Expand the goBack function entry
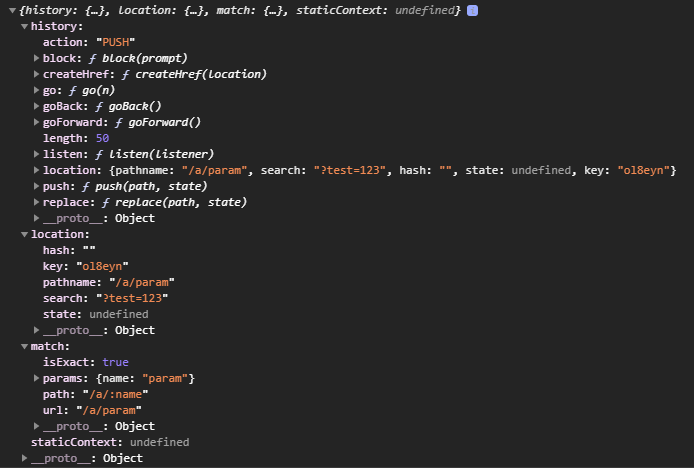Screen dimensions: 694x468 tap(36, 106)
